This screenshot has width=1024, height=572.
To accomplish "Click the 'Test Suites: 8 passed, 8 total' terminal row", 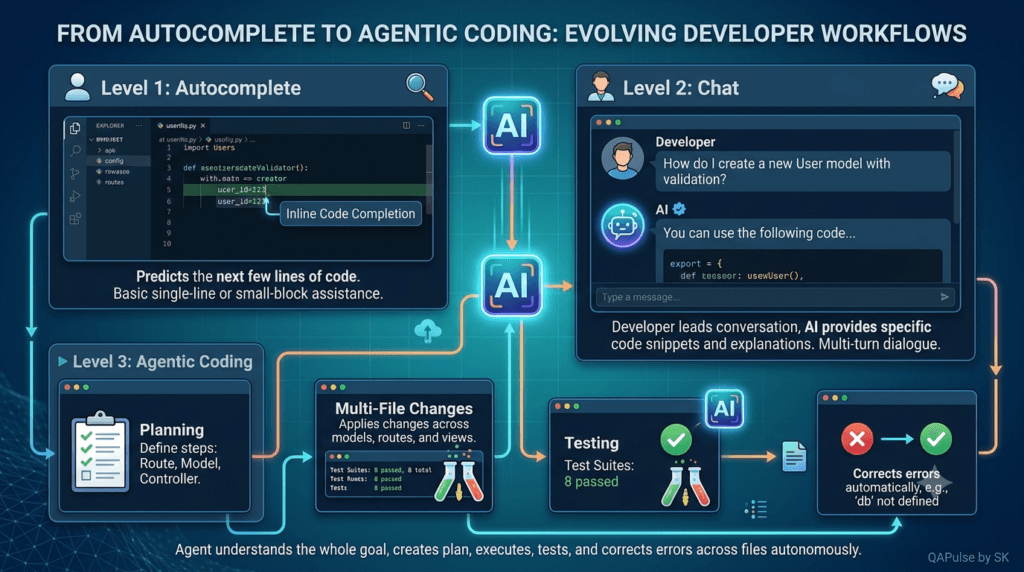I will point(380,469).
